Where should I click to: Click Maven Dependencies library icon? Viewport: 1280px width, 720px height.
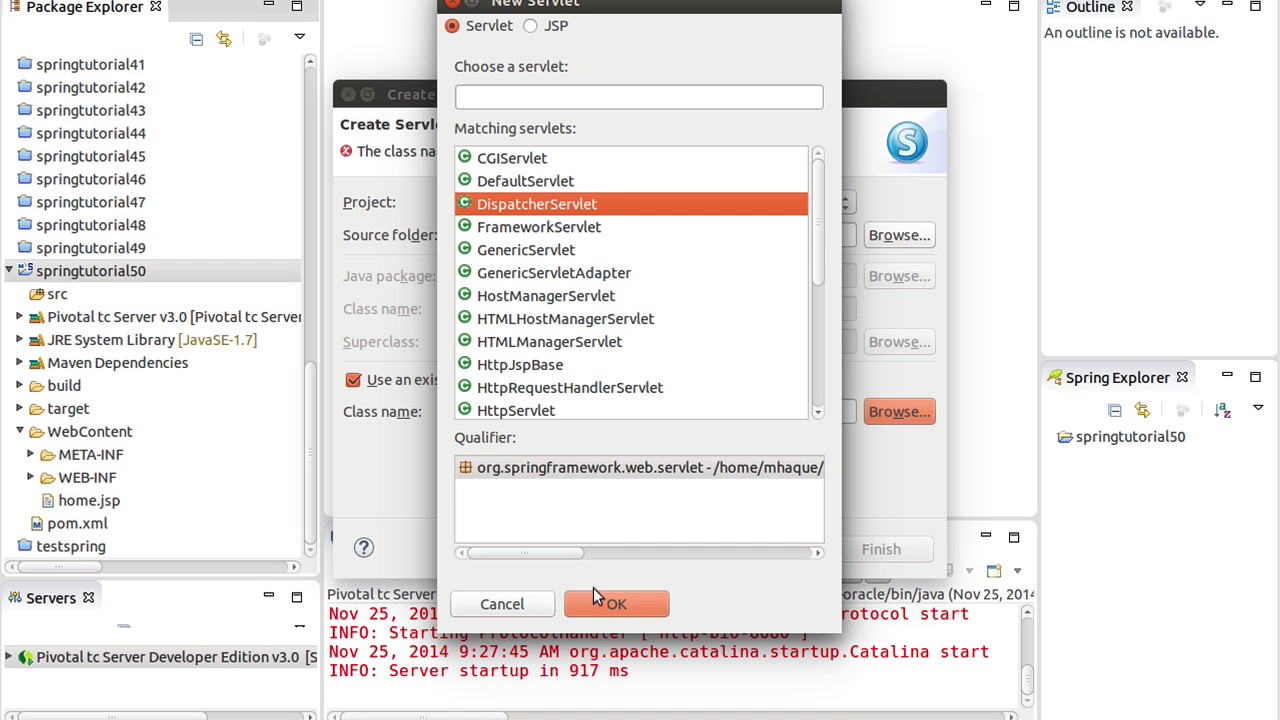[36, 363]
